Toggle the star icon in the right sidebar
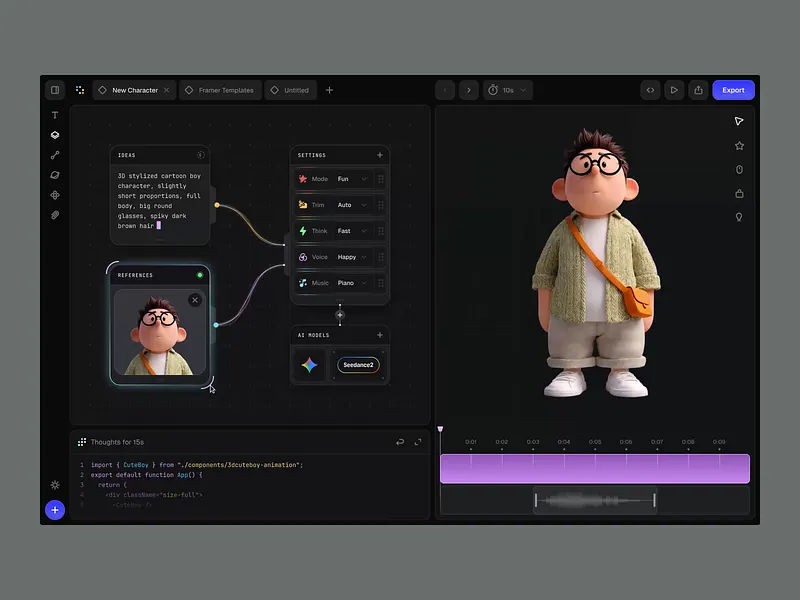Screen dimensions: 800x600 coord(739,145)
